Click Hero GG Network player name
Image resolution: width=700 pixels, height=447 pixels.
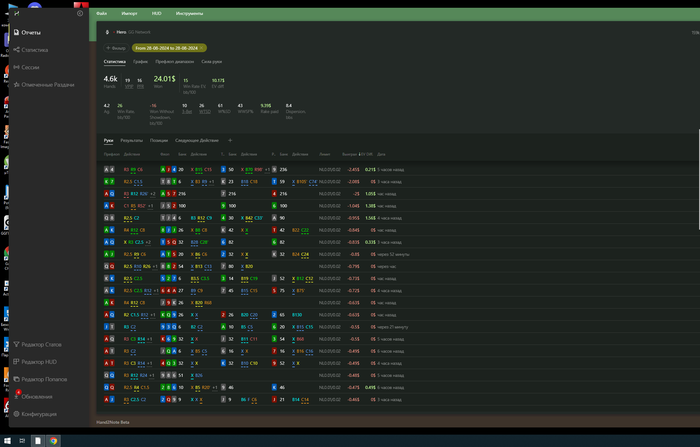click(x=133, y=32)
